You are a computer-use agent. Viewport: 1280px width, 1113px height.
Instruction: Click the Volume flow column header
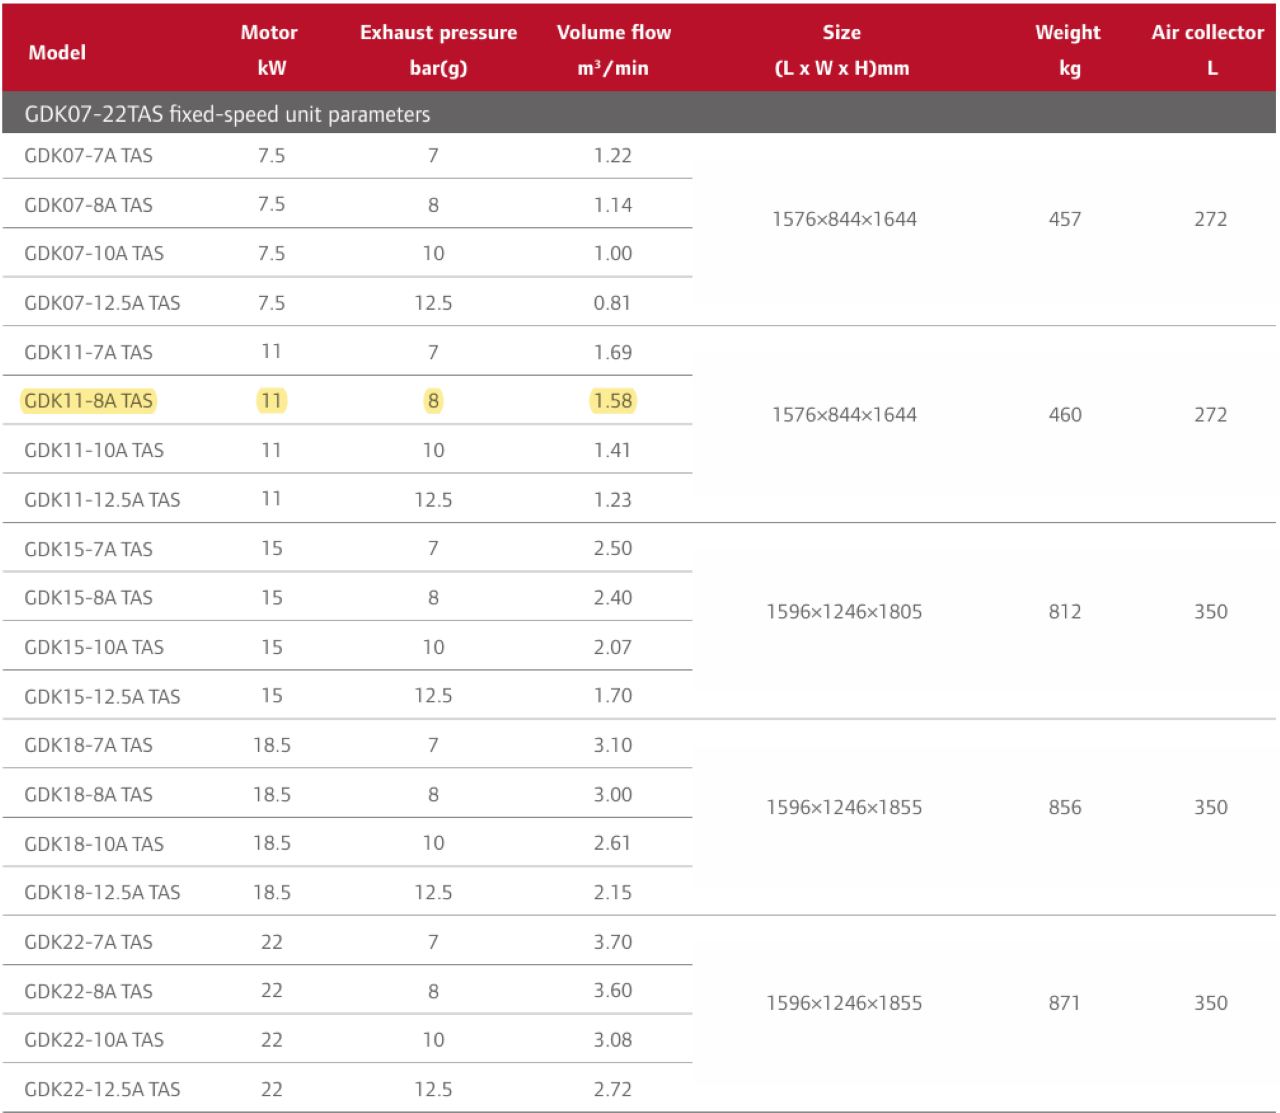click(613, 50)
